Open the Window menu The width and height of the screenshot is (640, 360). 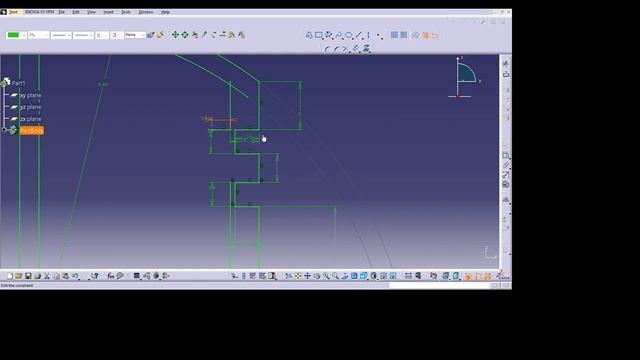tap(146, 12)
